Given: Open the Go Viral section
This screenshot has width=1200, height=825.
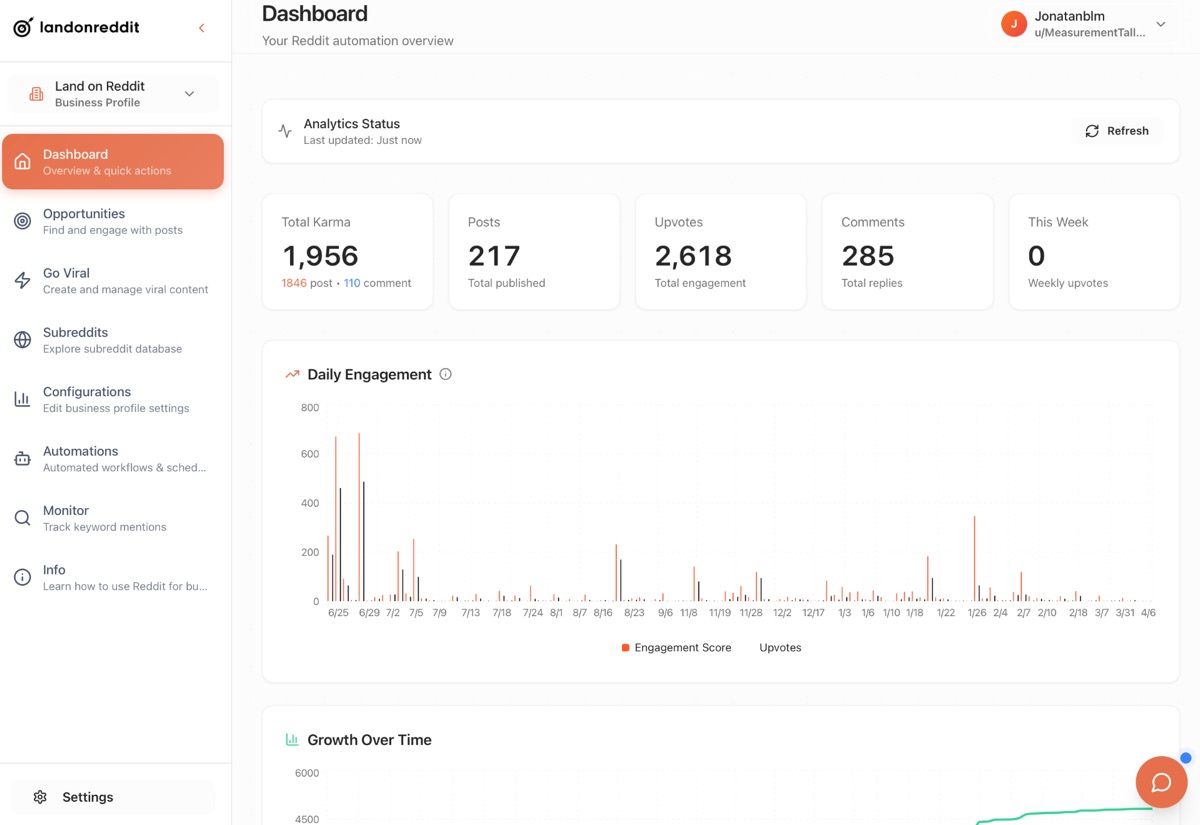Looking at the screenshot, I should (x=113, y=281).
